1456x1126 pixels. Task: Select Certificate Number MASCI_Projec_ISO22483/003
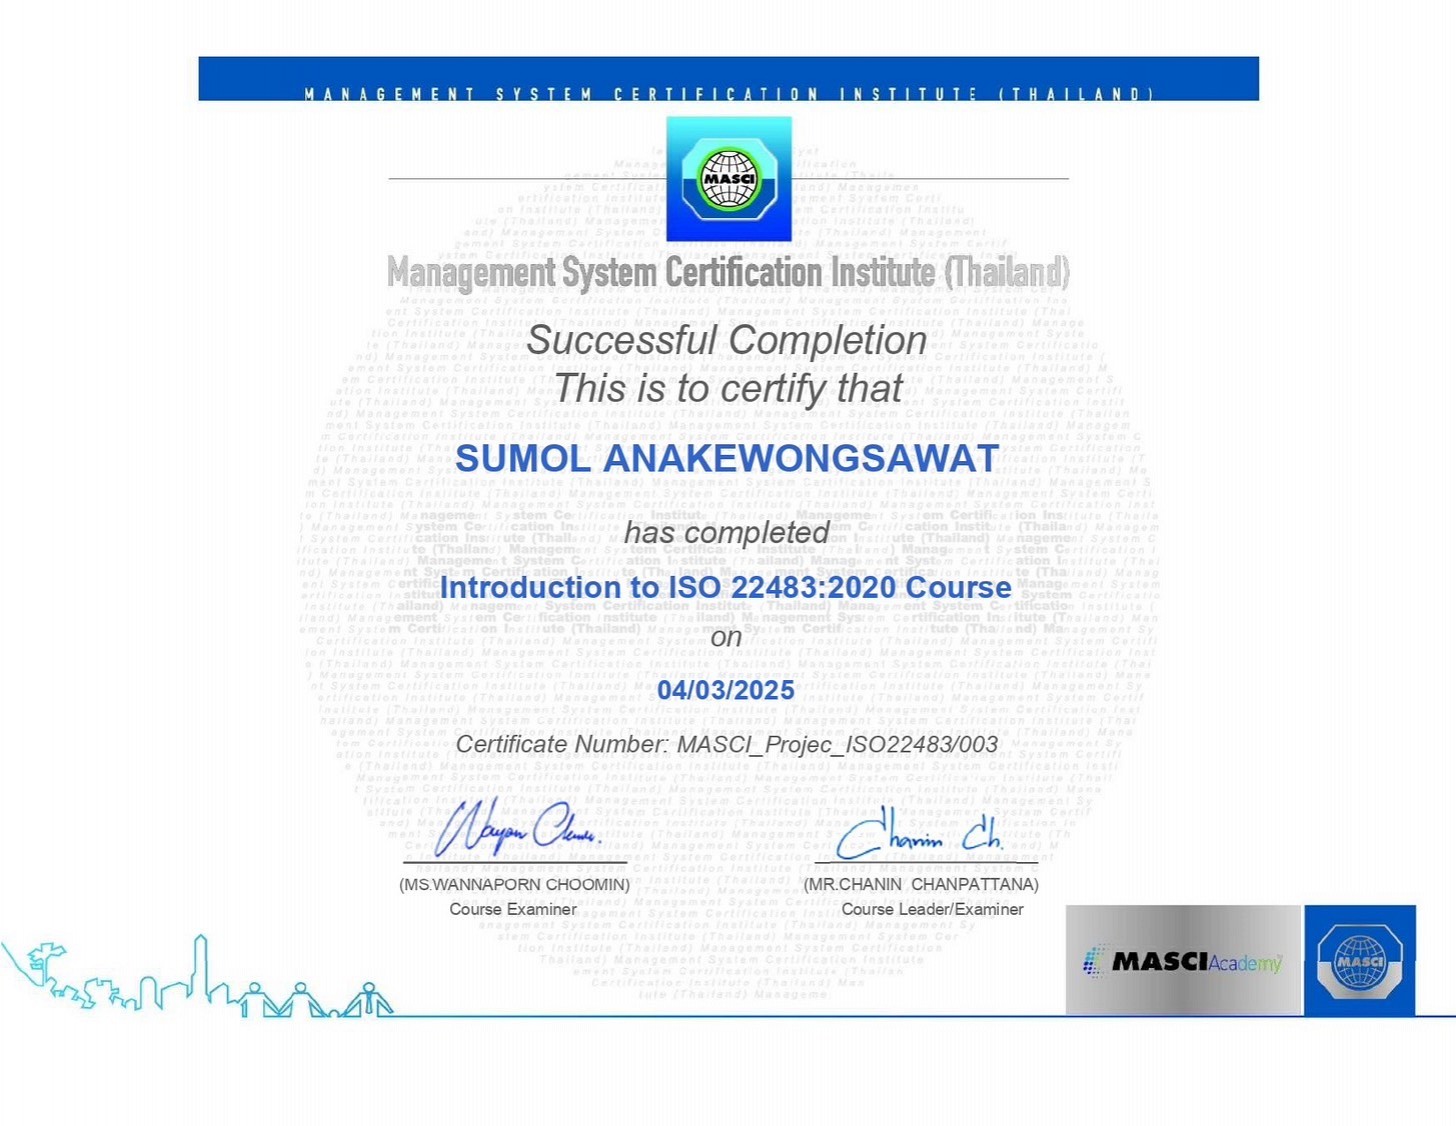pyautogui.click(x=727, y=745)
